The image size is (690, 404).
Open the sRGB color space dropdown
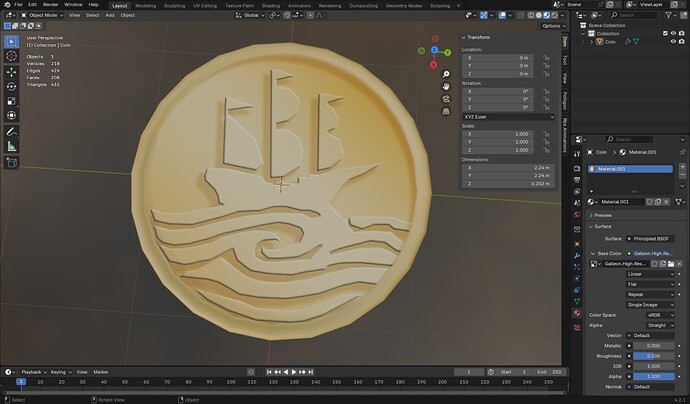[660, 315]
